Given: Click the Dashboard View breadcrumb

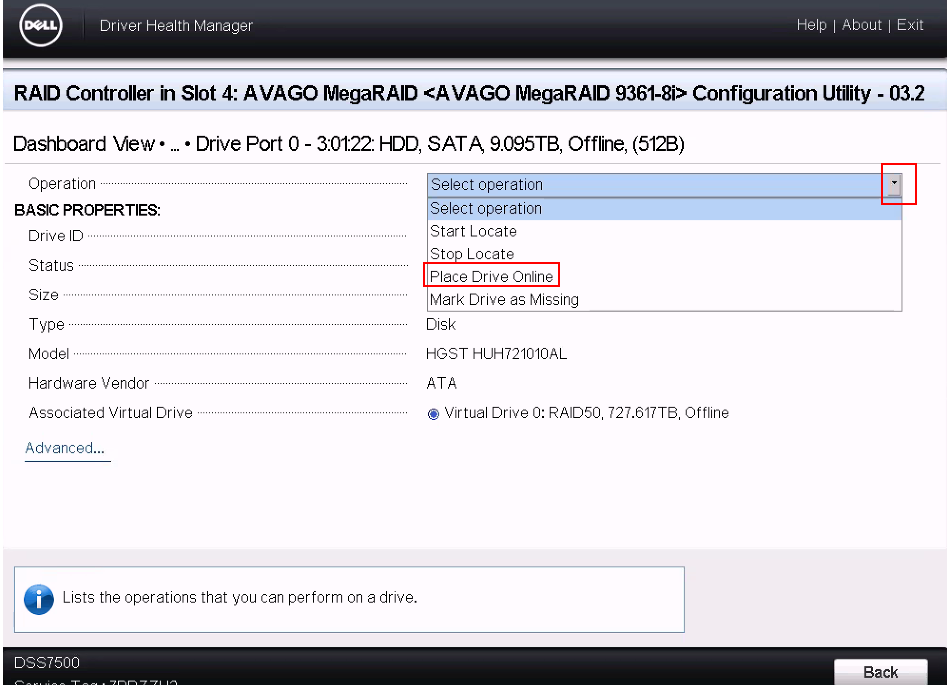Looking at the screenshot, I should (x=84, y=144).
